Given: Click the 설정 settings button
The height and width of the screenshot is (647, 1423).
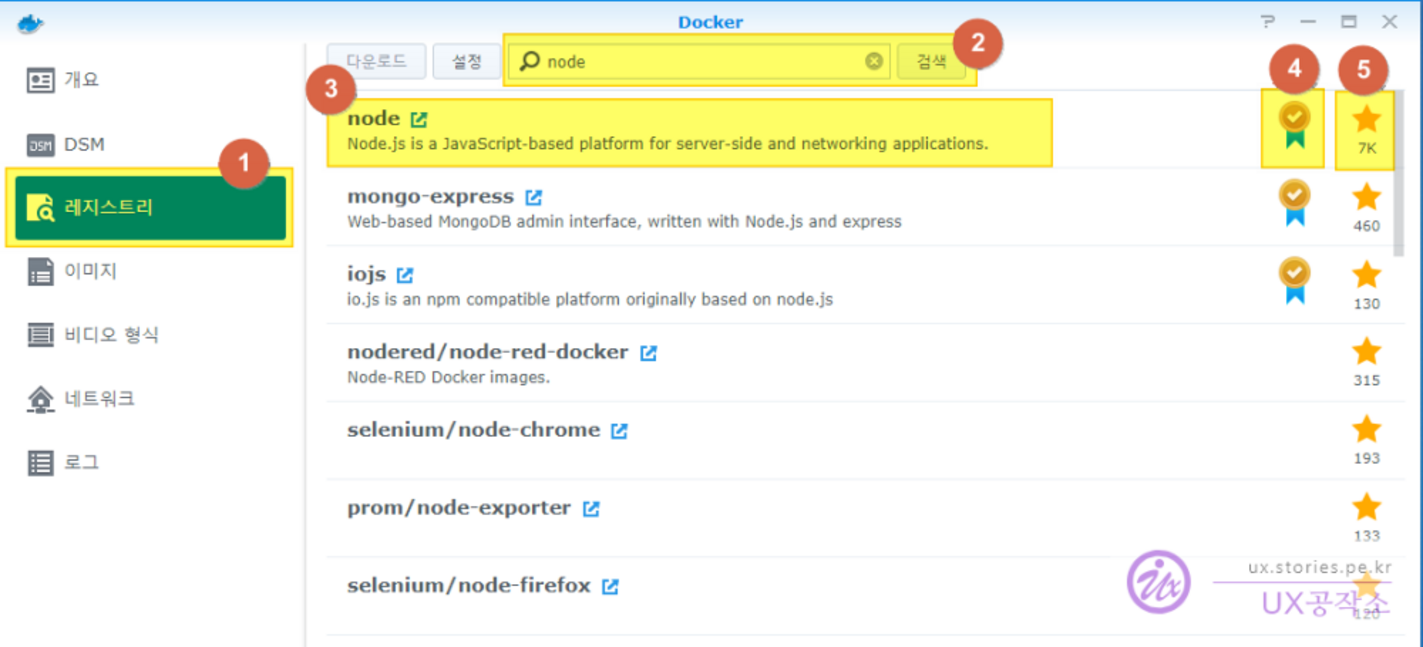Looking at the screenshot, I should coord(466,61).
